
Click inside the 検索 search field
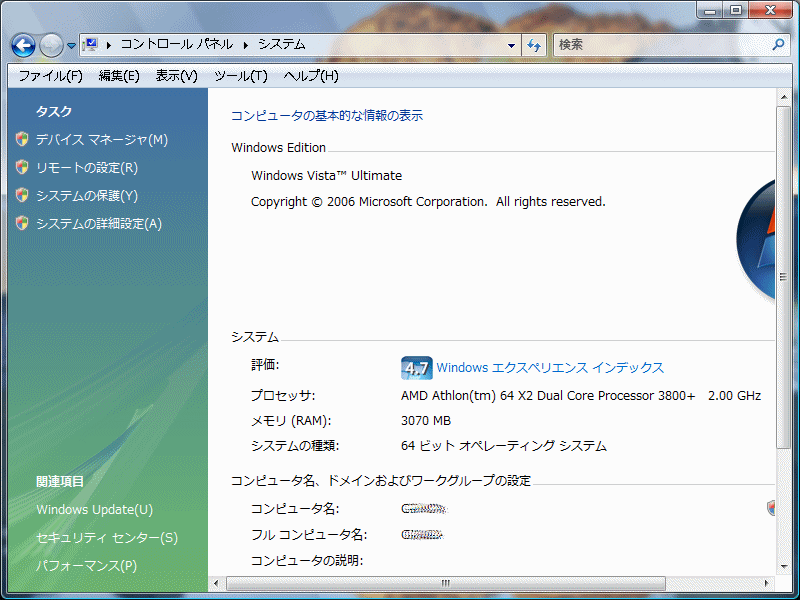pos(660,45)
